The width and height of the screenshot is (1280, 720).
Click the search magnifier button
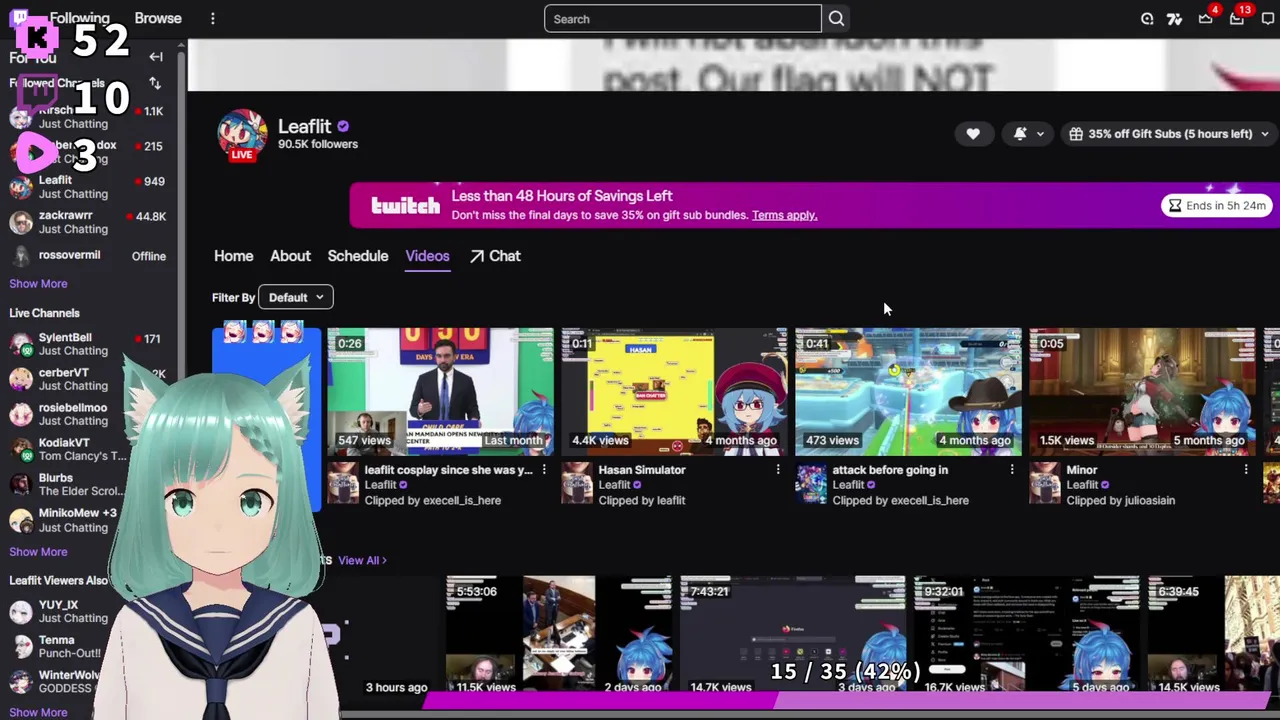(x=836, y=19)
